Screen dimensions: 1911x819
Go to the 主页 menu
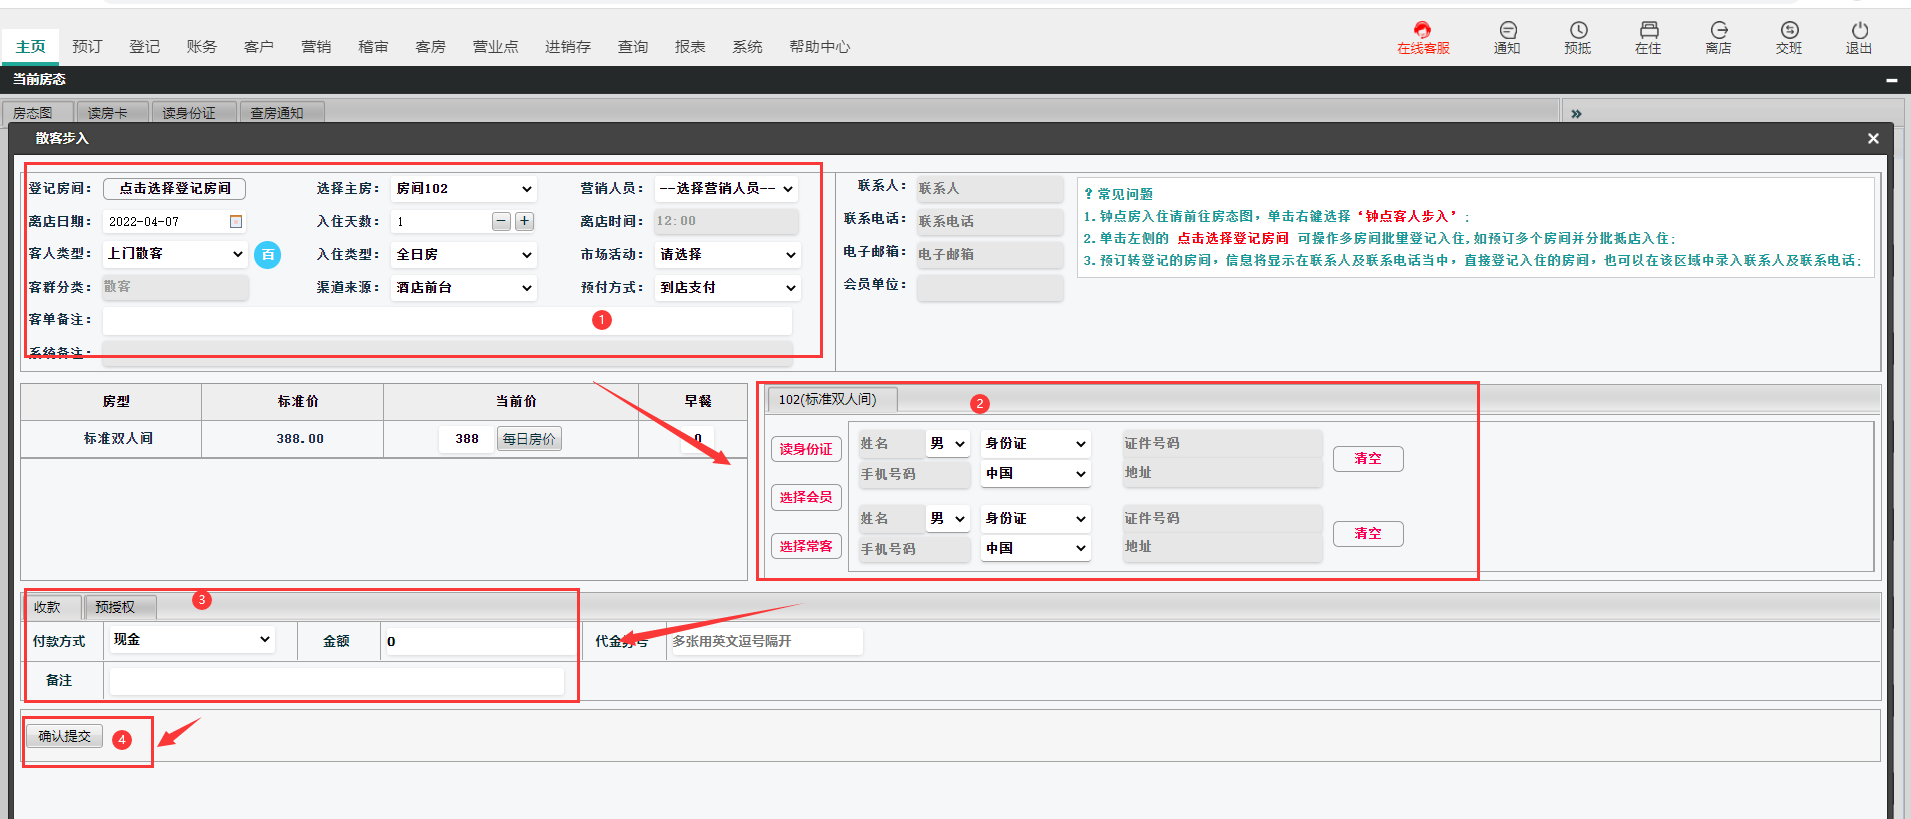(x=31, y=46)
